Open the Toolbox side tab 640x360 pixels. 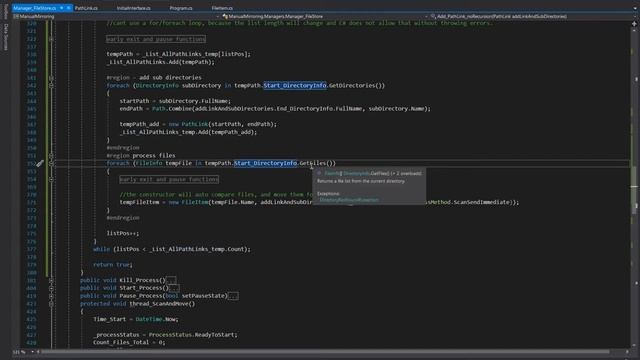(5, 11)
